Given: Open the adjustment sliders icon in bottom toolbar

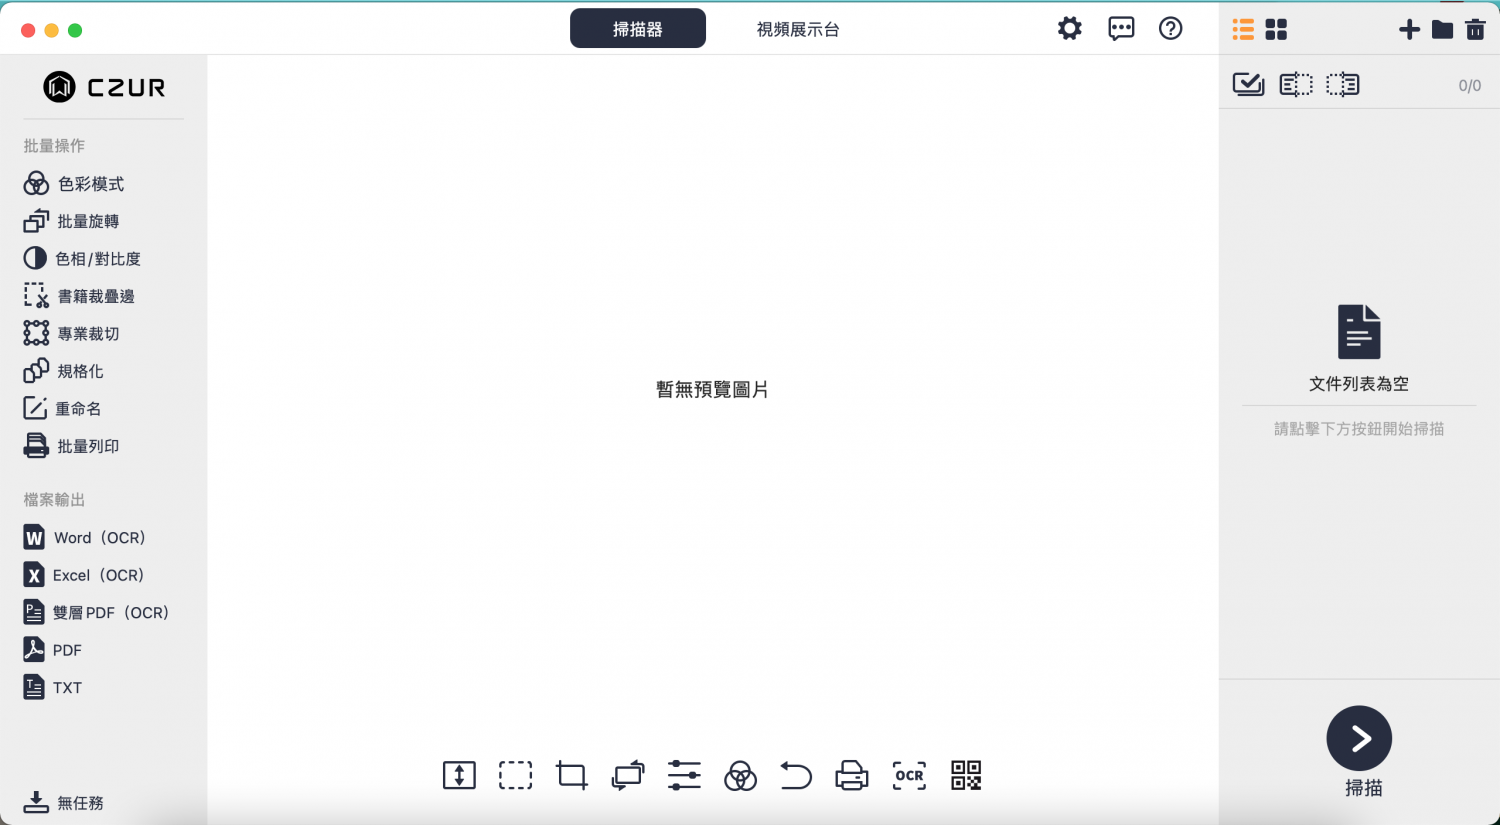Looking at the screenshot, I should coord(683,775).
